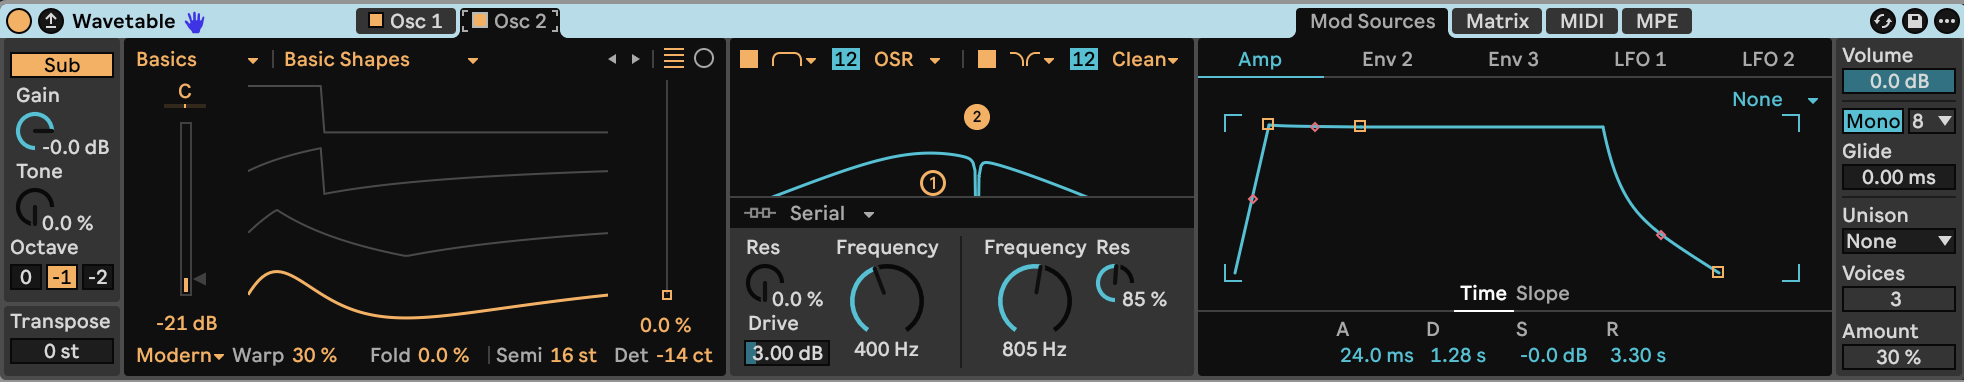Select next wavetable arrow

point(635,60)
